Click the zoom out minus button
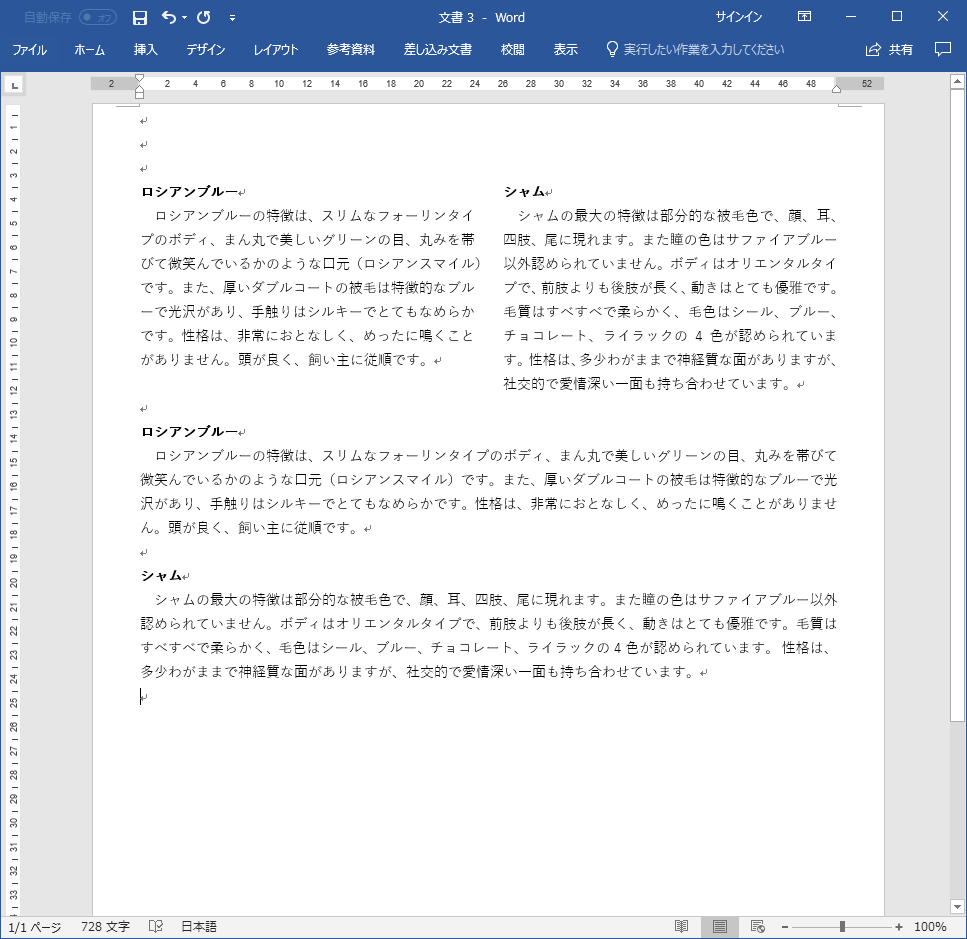Viewport: 967px width, 939px height. click(785, 927)
